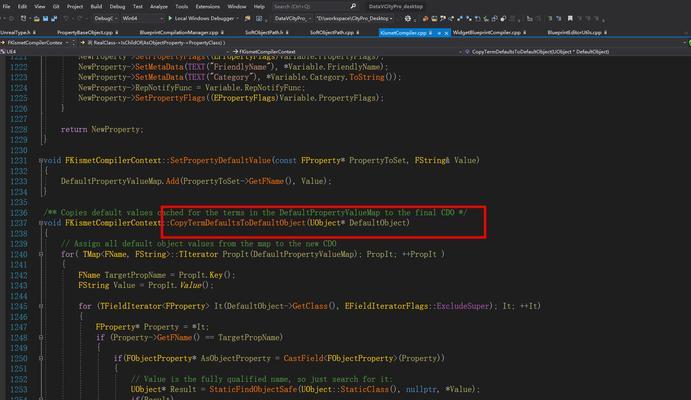Open the CopyTermDefaultsToDefaultObject member dropdown
The height and width of the screenshot is (400, 691).
pyautogui.click(x=575, y=52)
